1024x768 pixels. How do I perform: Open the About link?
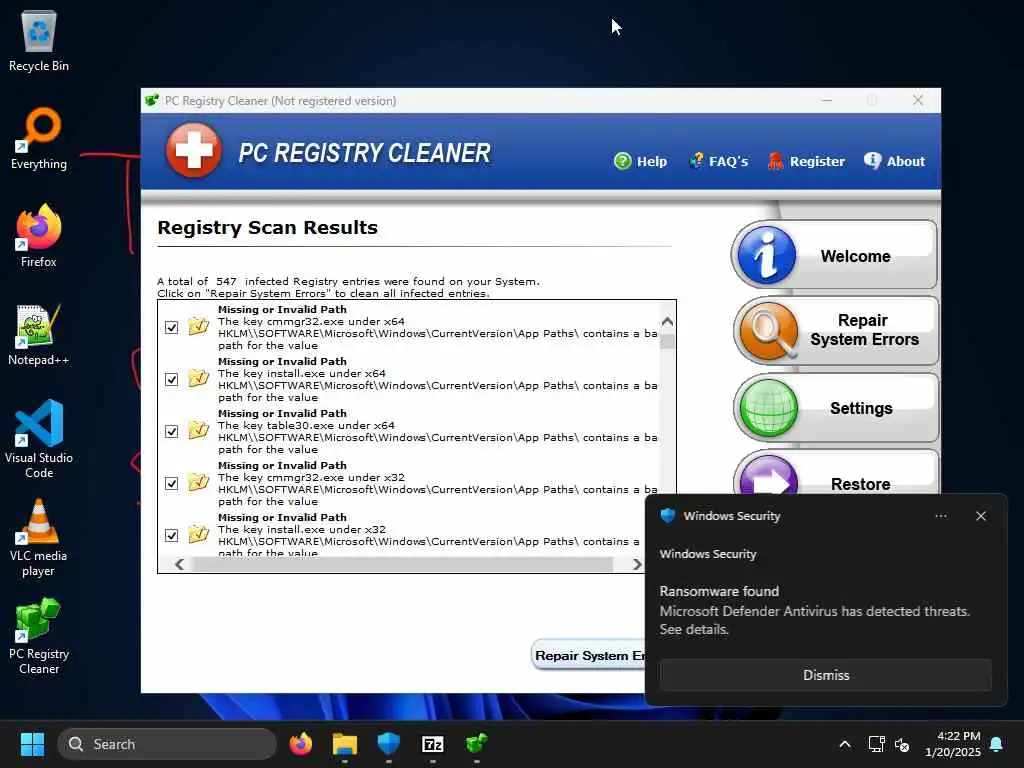click(x=894, y=161)
